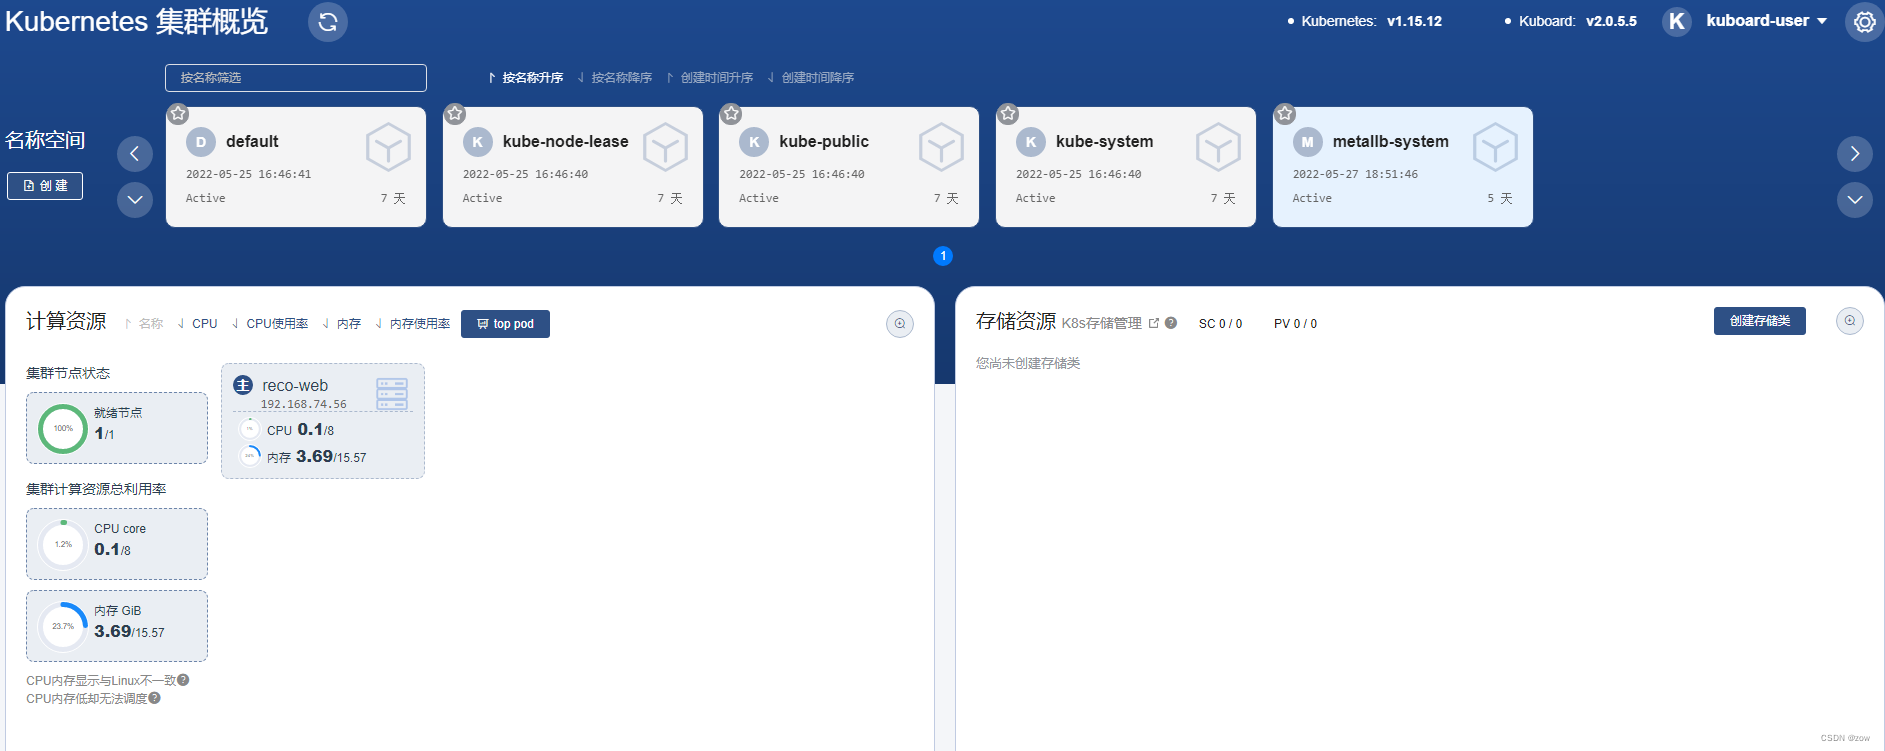Click the cube icon on kube-public card
The image size is (1885, 751).
[941, 147]
